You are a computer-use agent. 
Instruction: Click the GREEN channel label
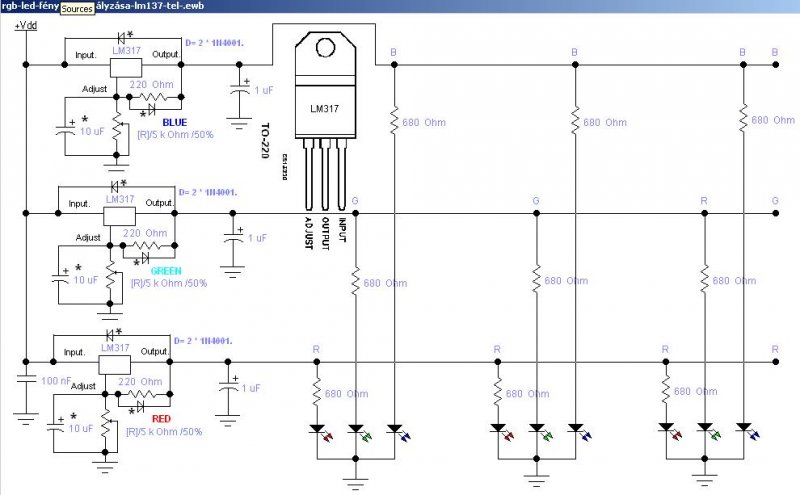pyautogui.click(x=166, y=271)
